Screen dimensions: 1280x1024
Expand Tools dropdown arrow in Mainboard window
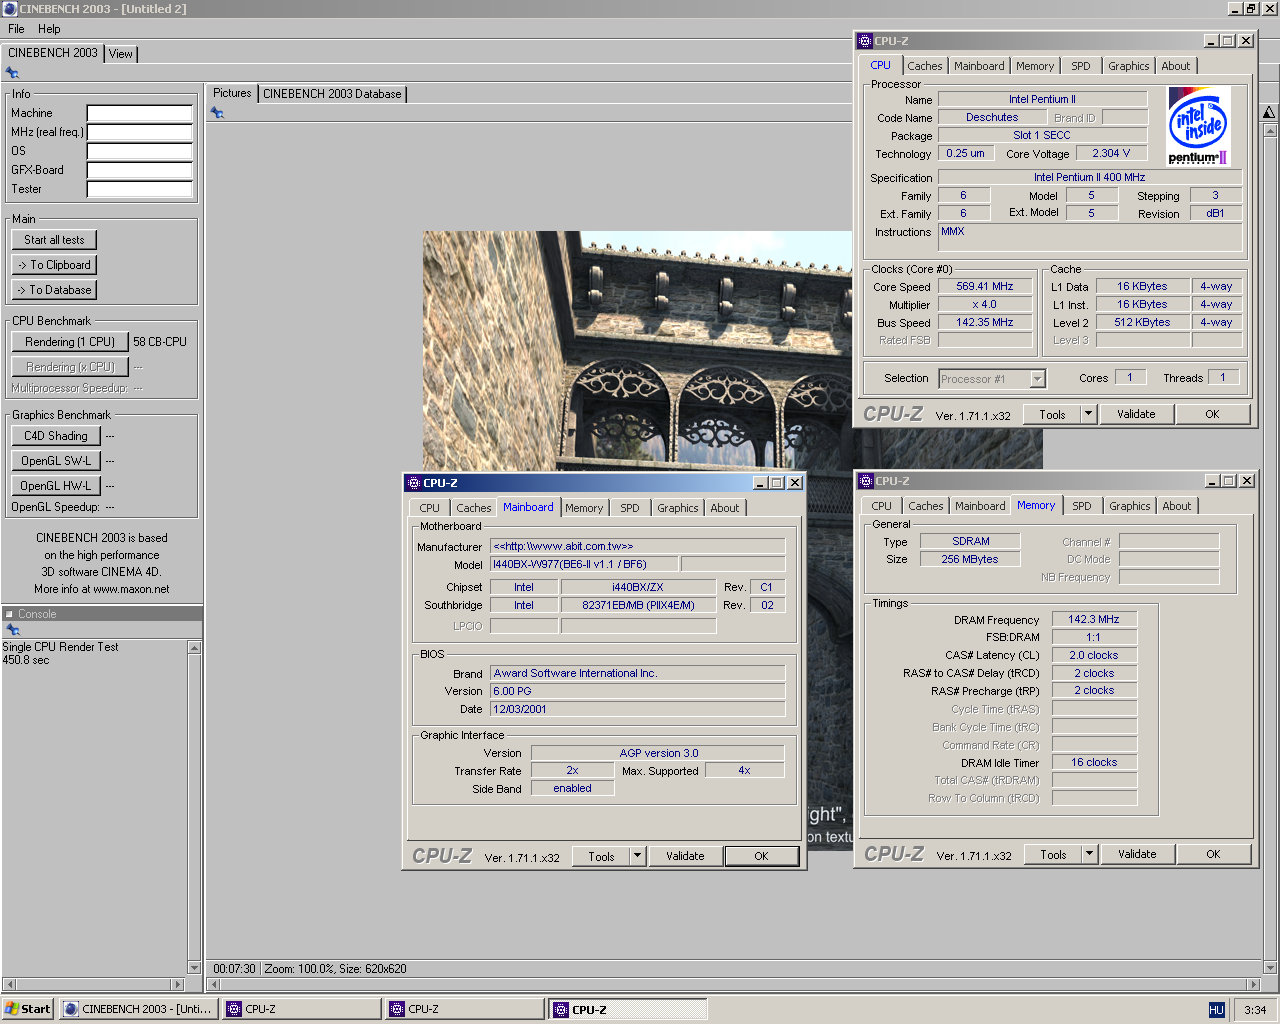pos(638,856)
